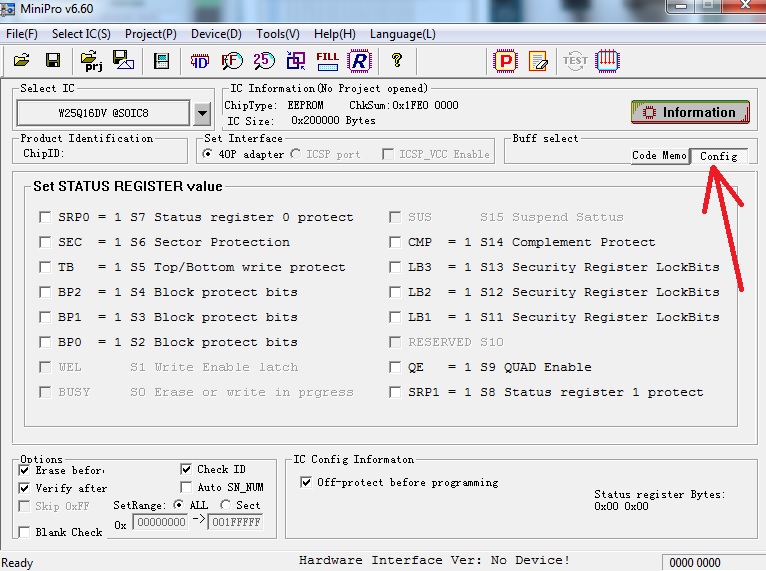Click the 25 flash detect icon
This screenshot has height=571, width=766.
coord(264,61)
